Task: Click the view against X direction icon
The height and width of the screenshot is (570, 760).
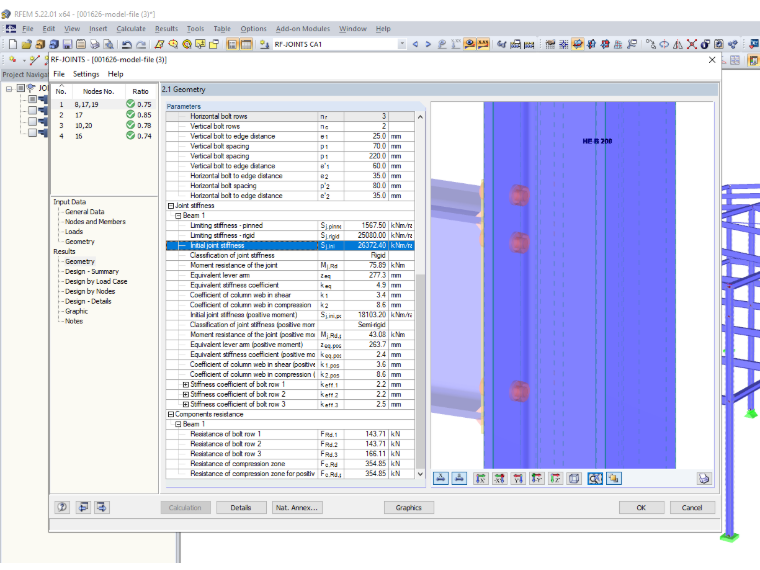Action: (x=499, y=479)
